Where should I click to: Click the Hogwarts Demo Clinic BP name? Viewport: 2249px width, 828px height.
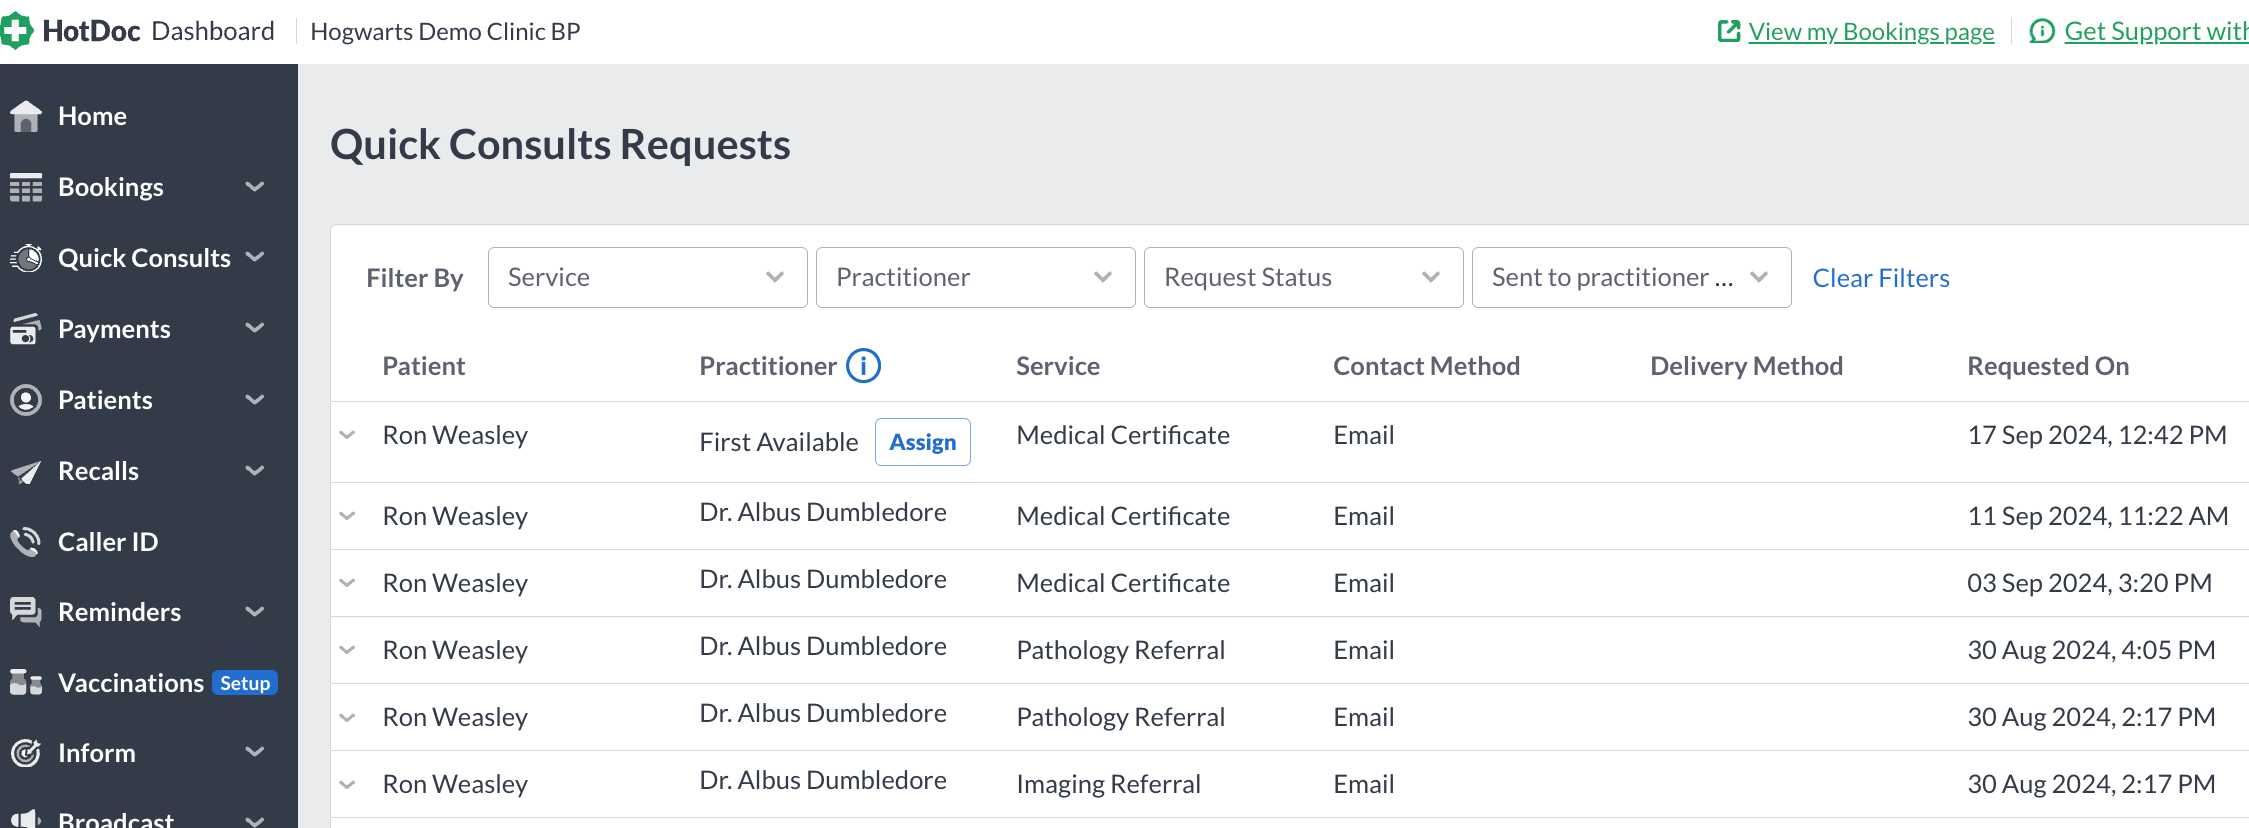pos(445,31)
